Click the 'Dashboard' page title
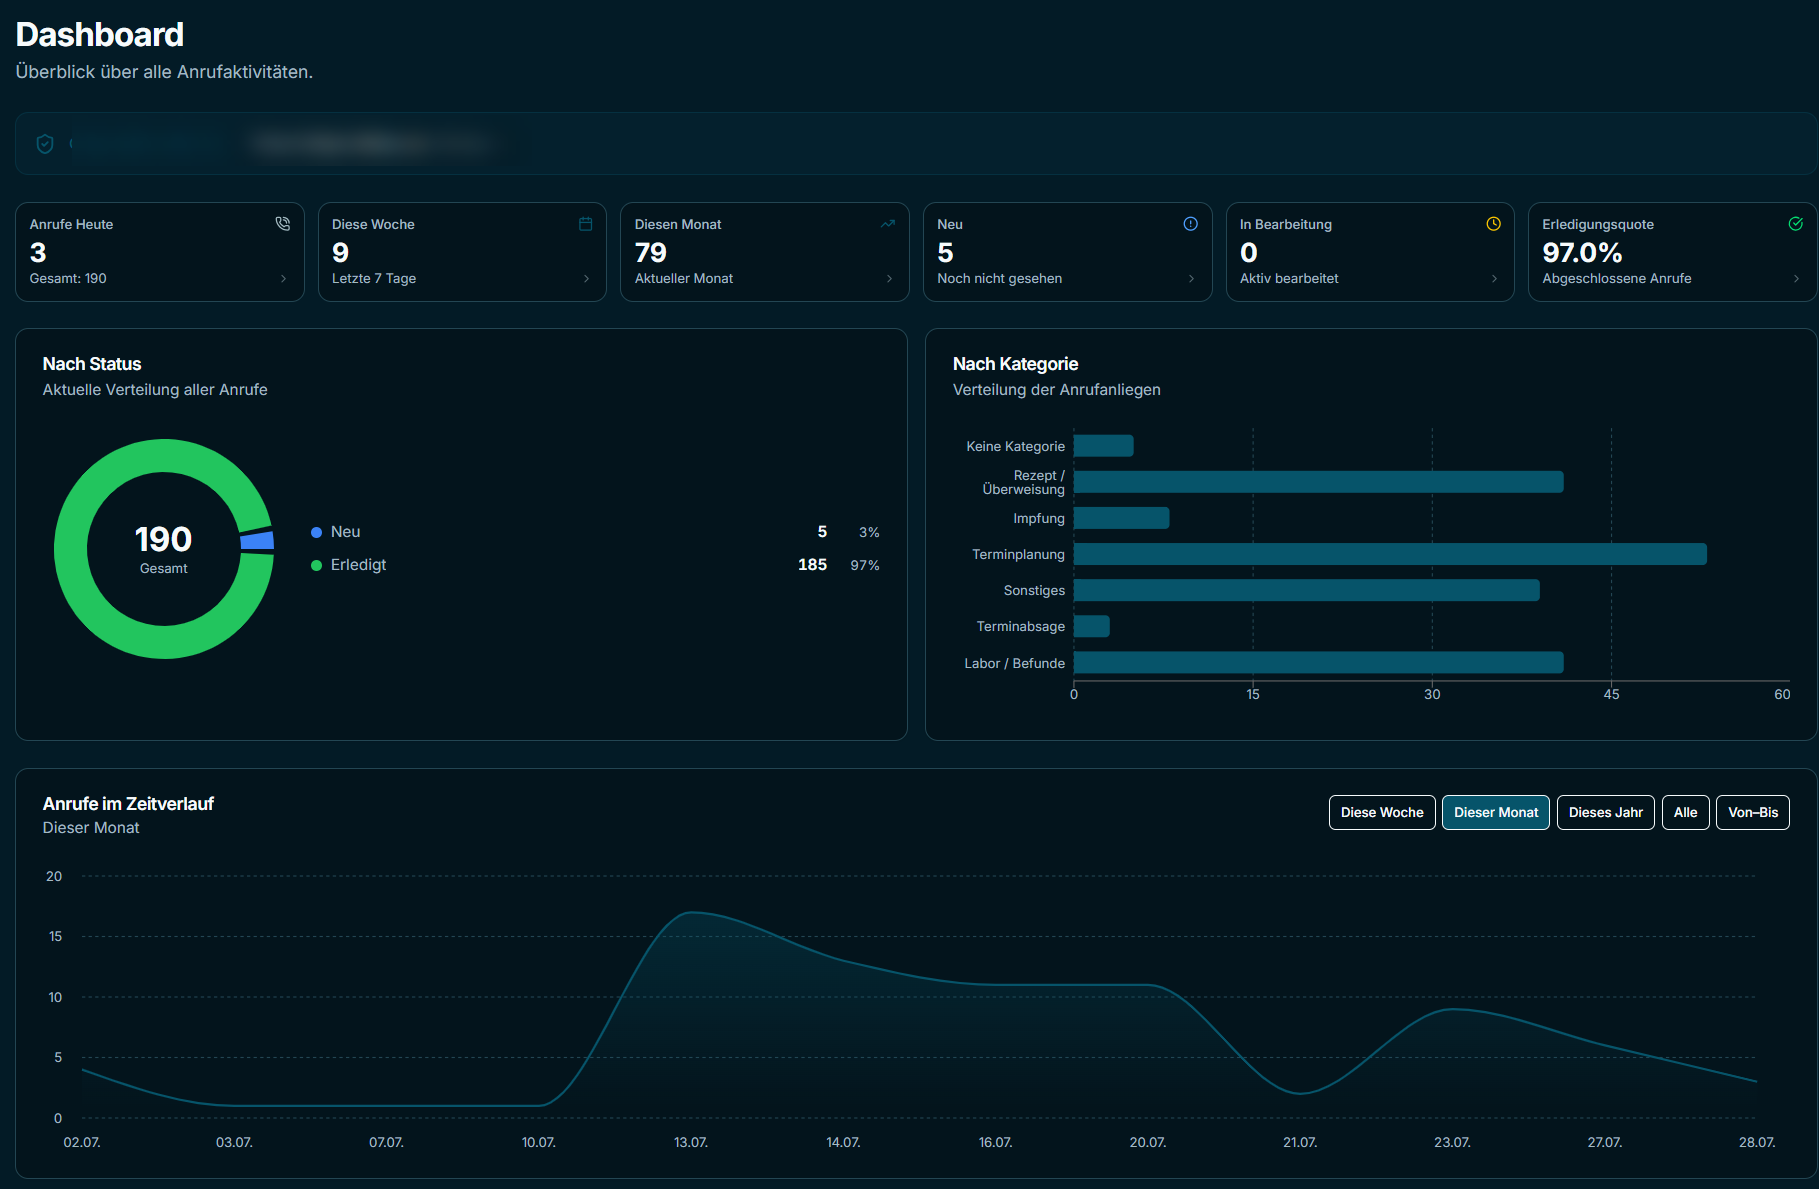1819x1189 pixels. [100, 35]
